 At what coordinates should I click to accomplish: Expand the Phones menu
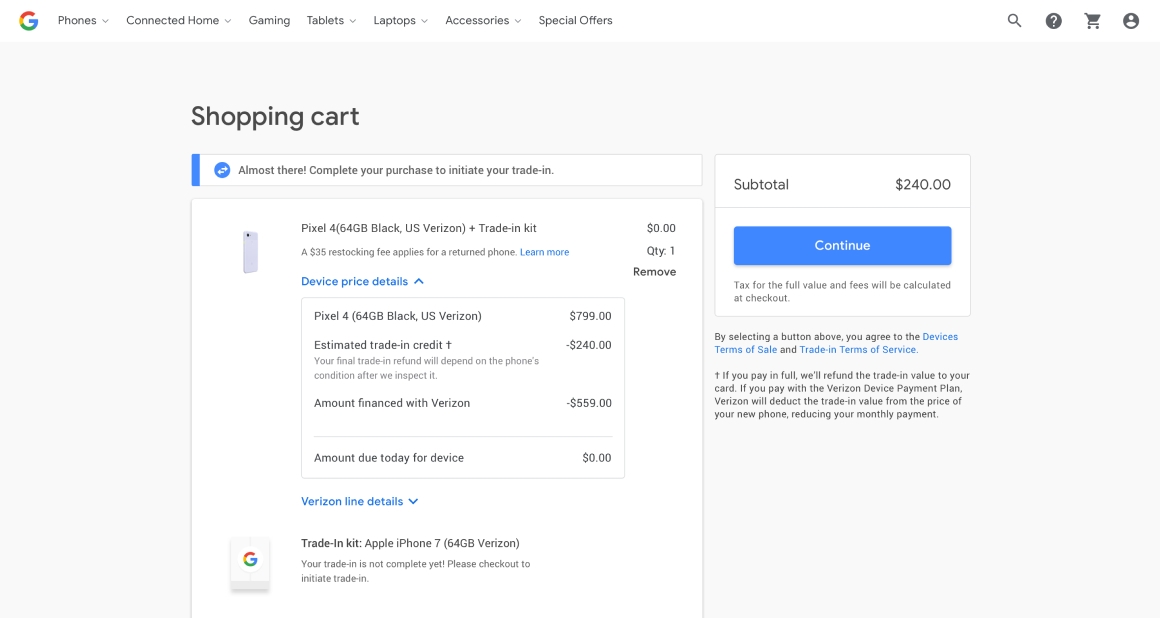(83, 21)
